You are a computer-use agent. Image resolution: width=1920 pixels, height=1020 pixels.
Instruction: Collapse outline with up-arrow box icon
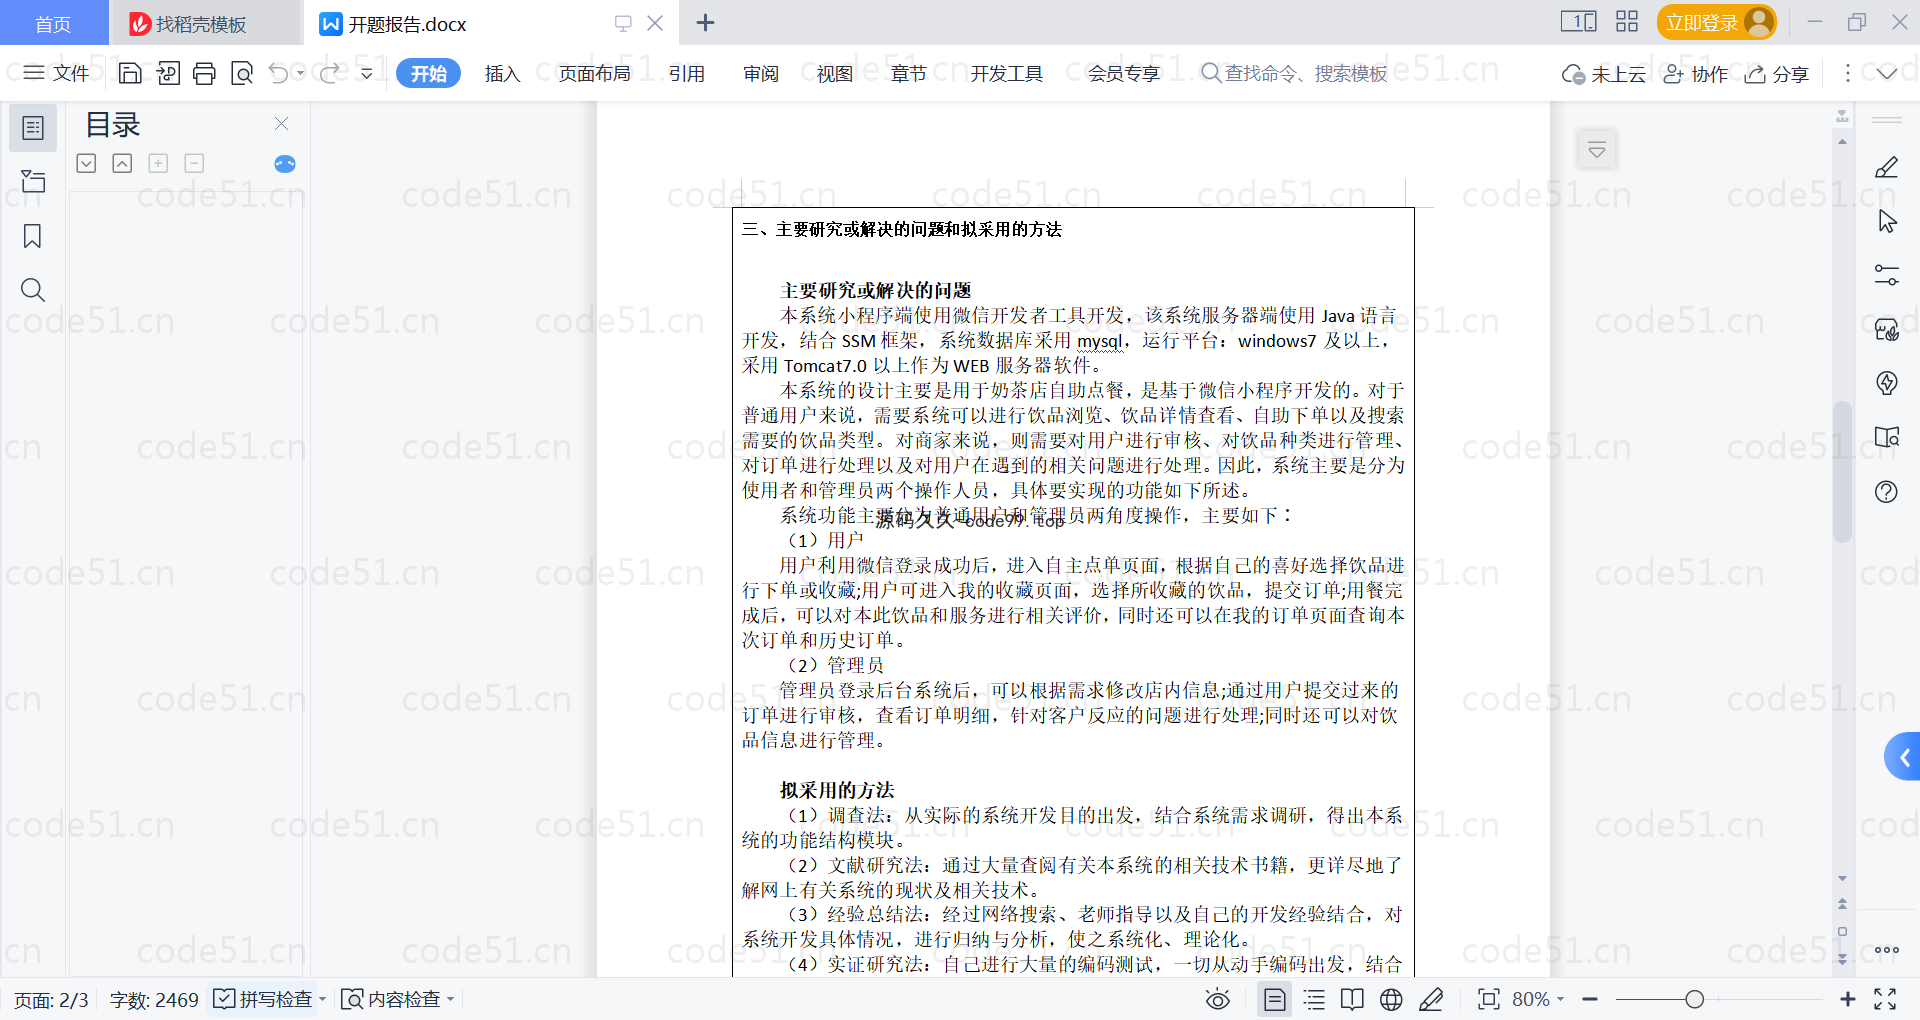pos(122,163)
